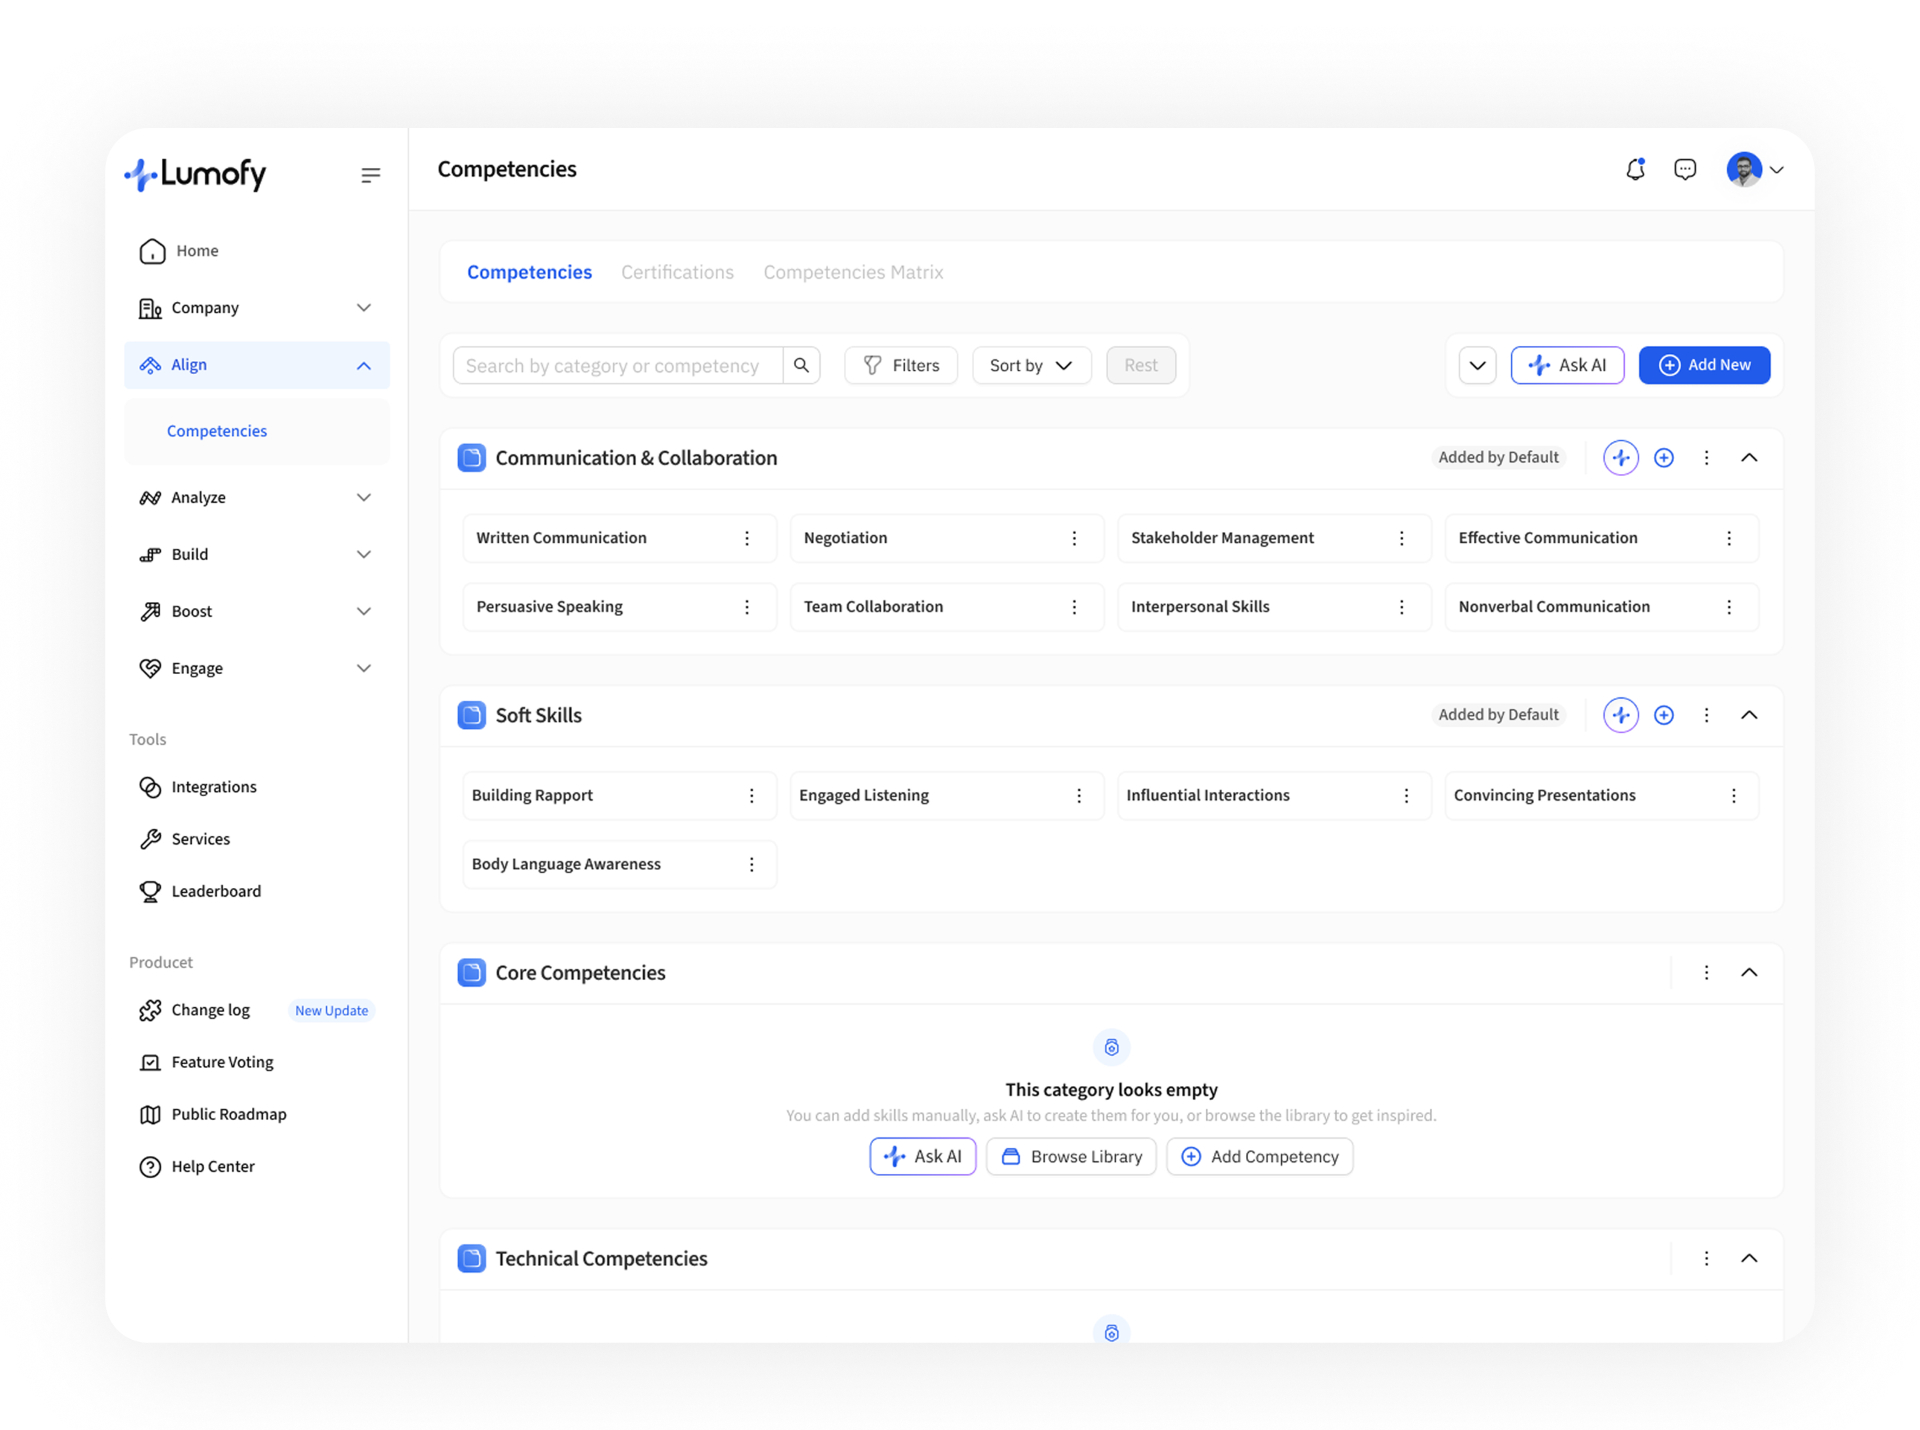
Task: Open the dropdown arrow beside Ask AI
Action: pyautogui.click(x=1477, y=365)
